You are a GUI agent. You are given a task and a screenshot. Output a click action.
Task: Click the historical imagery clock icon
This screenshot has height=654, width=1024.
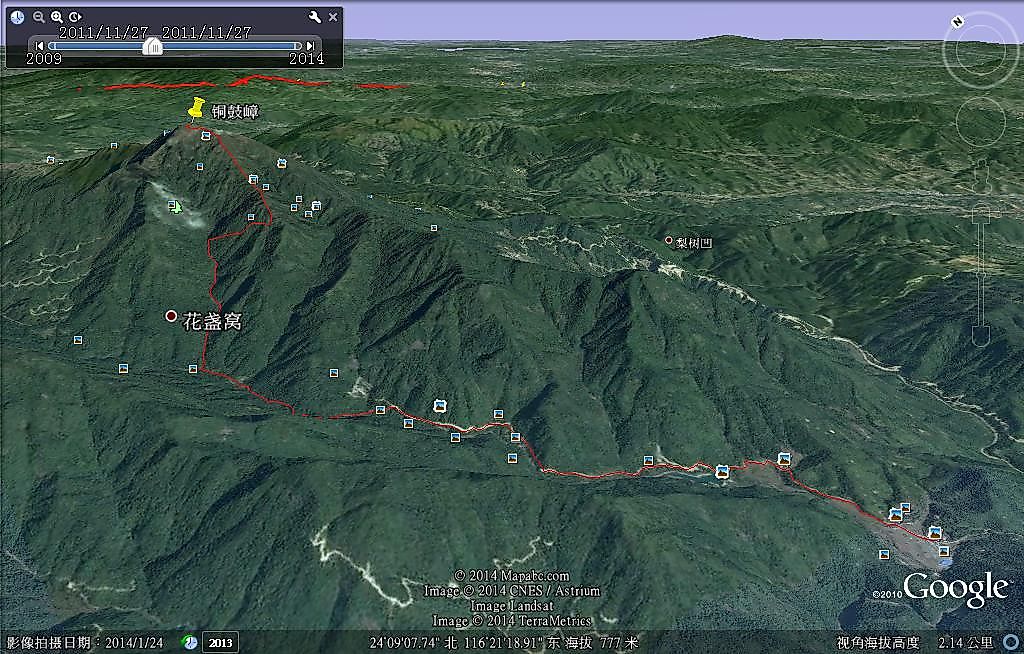coord(17,17)
